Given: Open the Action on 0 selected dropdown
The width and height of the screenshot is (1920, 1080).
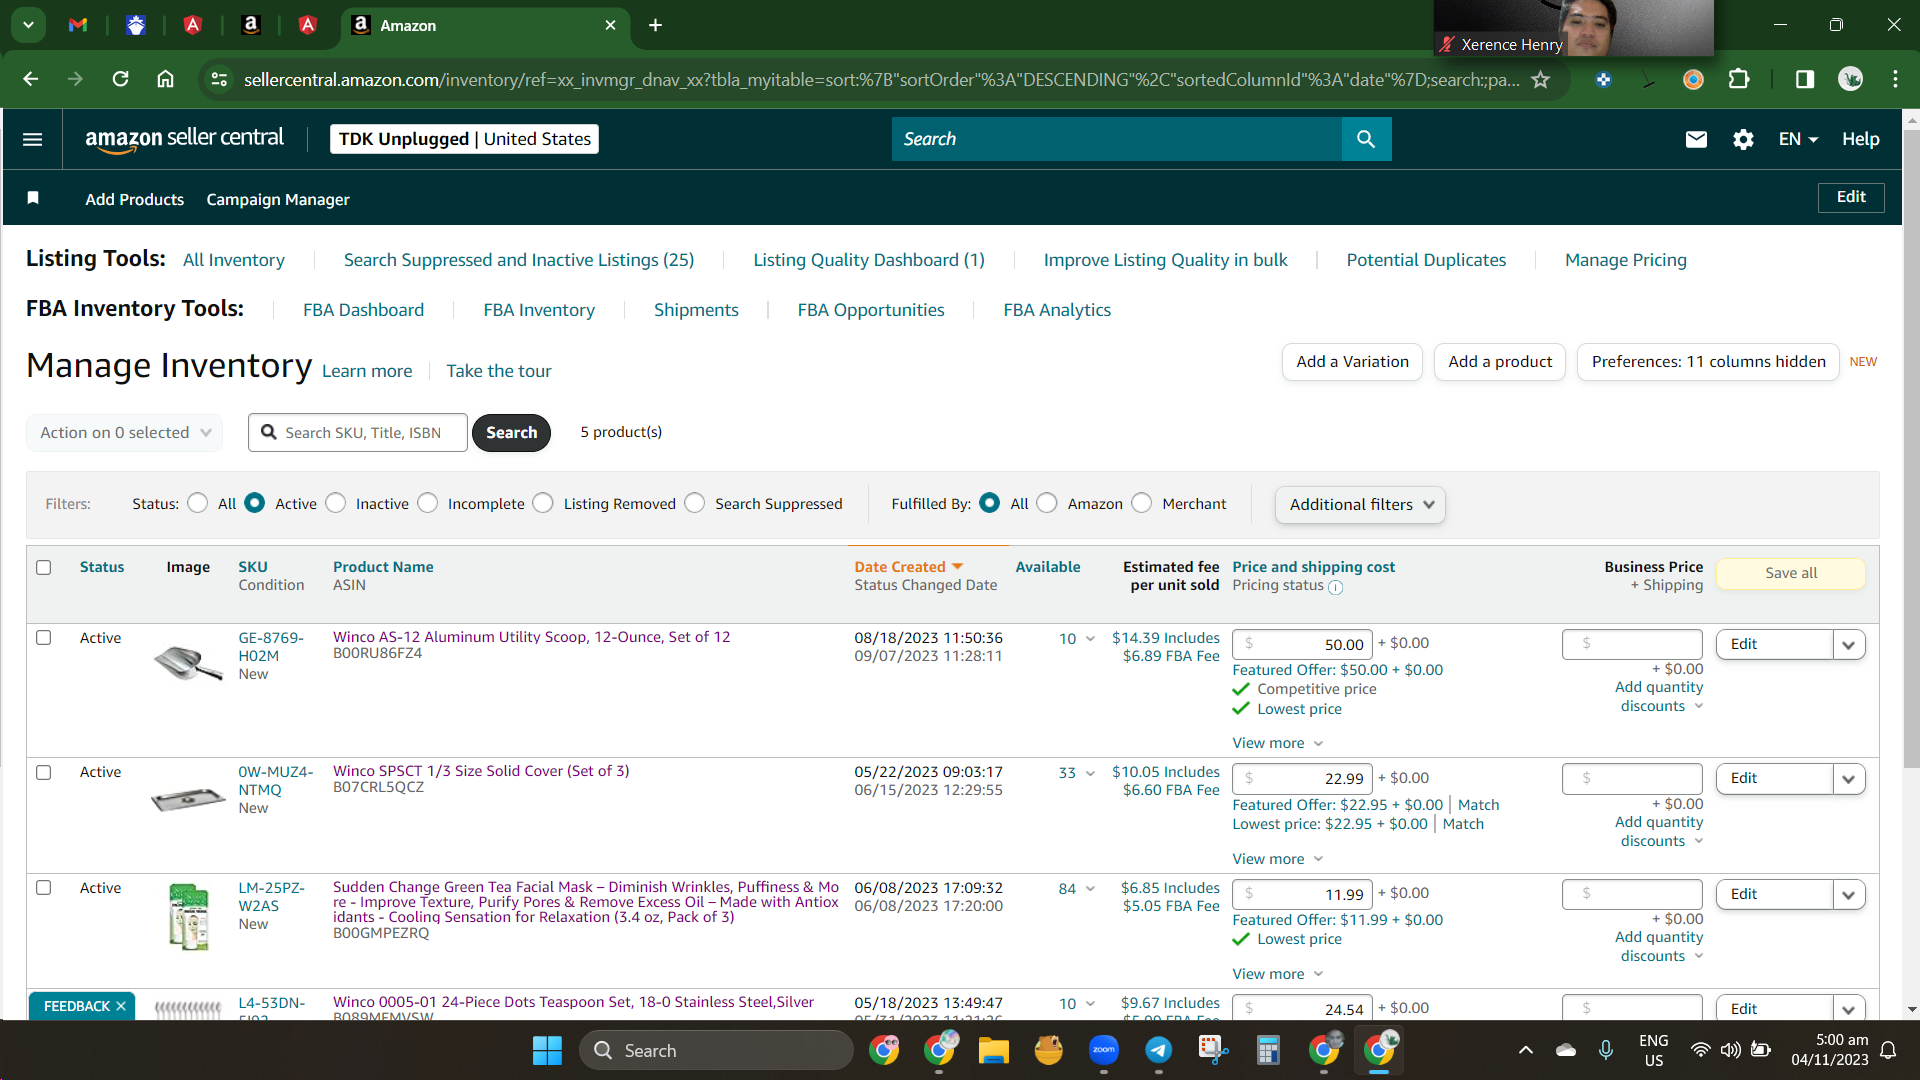Looking at the screenshot, I should (125, 432).
